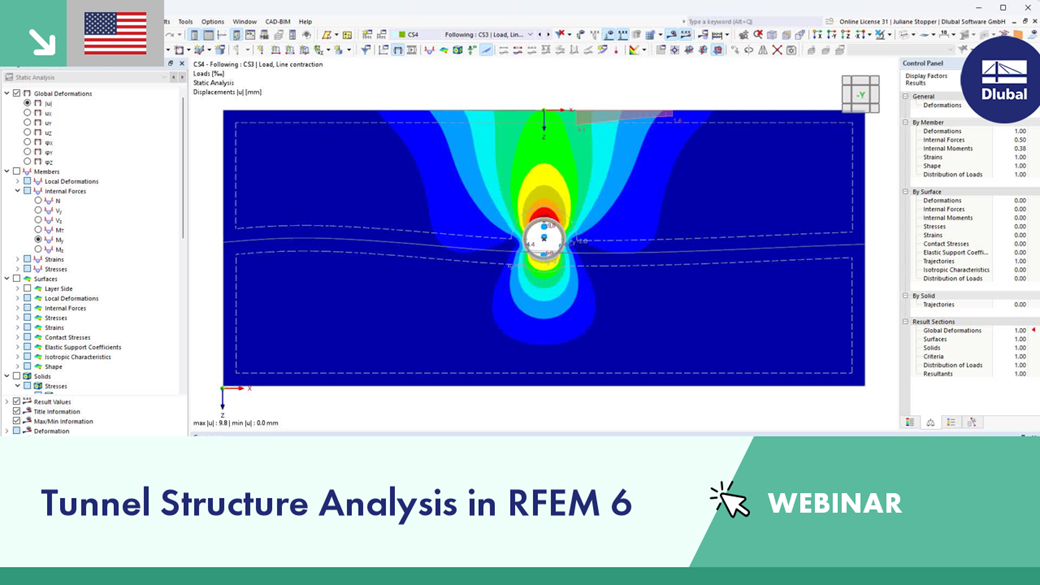The height and width of the screenshot is (585, 1040).
Task: Click the keyword search field
Action: (753, 21)
